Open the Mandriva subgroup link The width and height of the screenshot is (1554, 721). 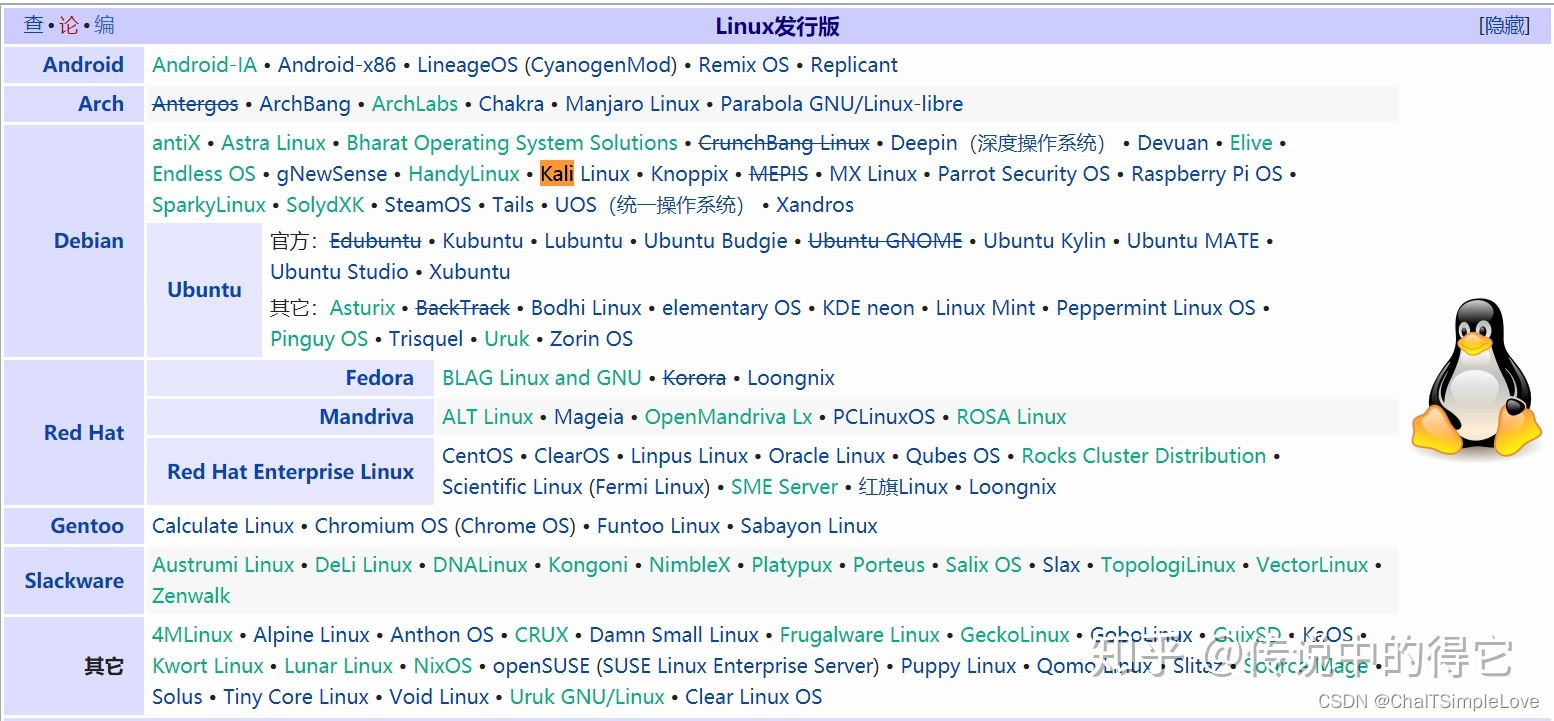pos(366,417)
